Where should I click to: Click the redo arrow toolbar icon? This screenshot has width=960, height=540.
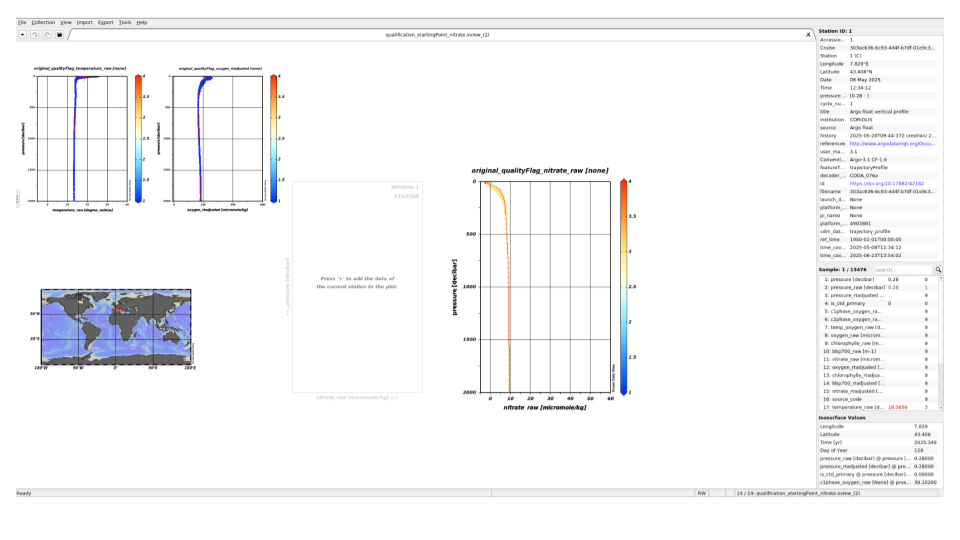coord(47,34)
